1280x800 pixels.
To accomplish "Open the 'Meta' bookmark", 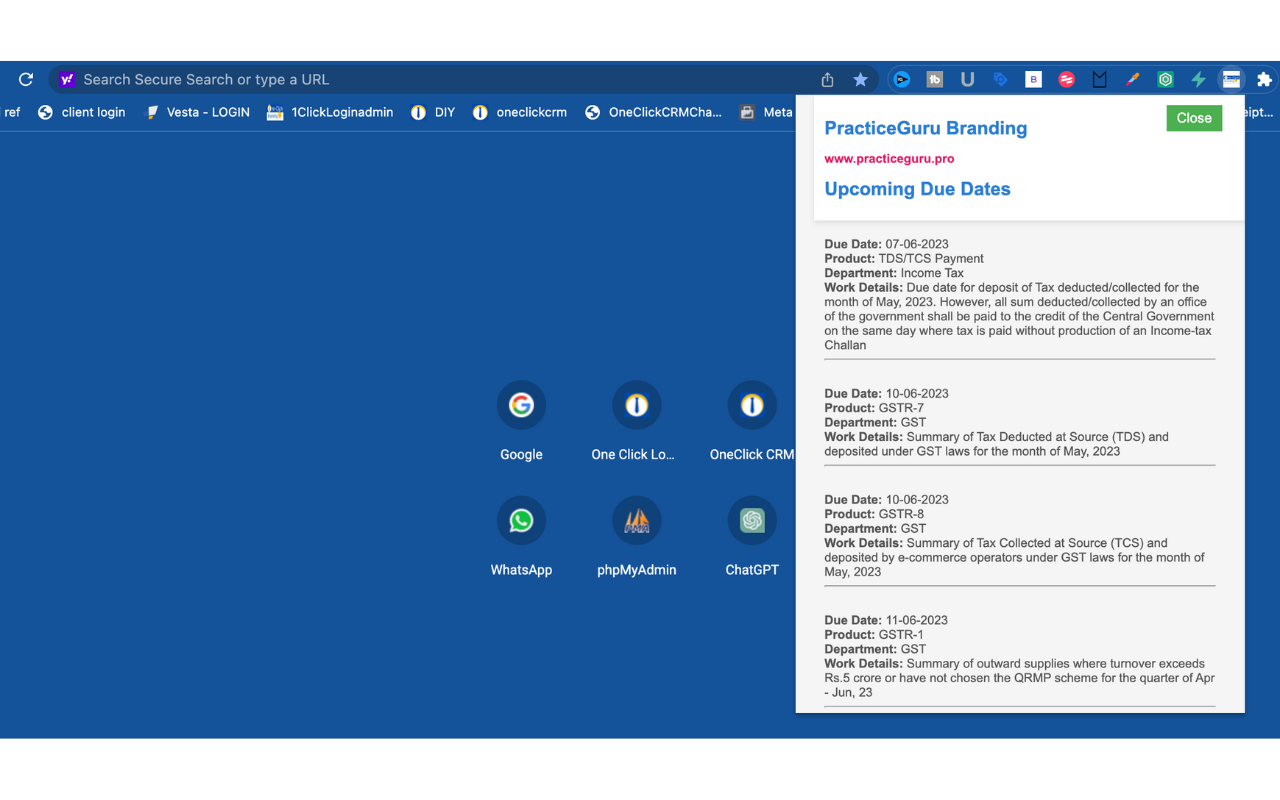I will tap(766, 112).
